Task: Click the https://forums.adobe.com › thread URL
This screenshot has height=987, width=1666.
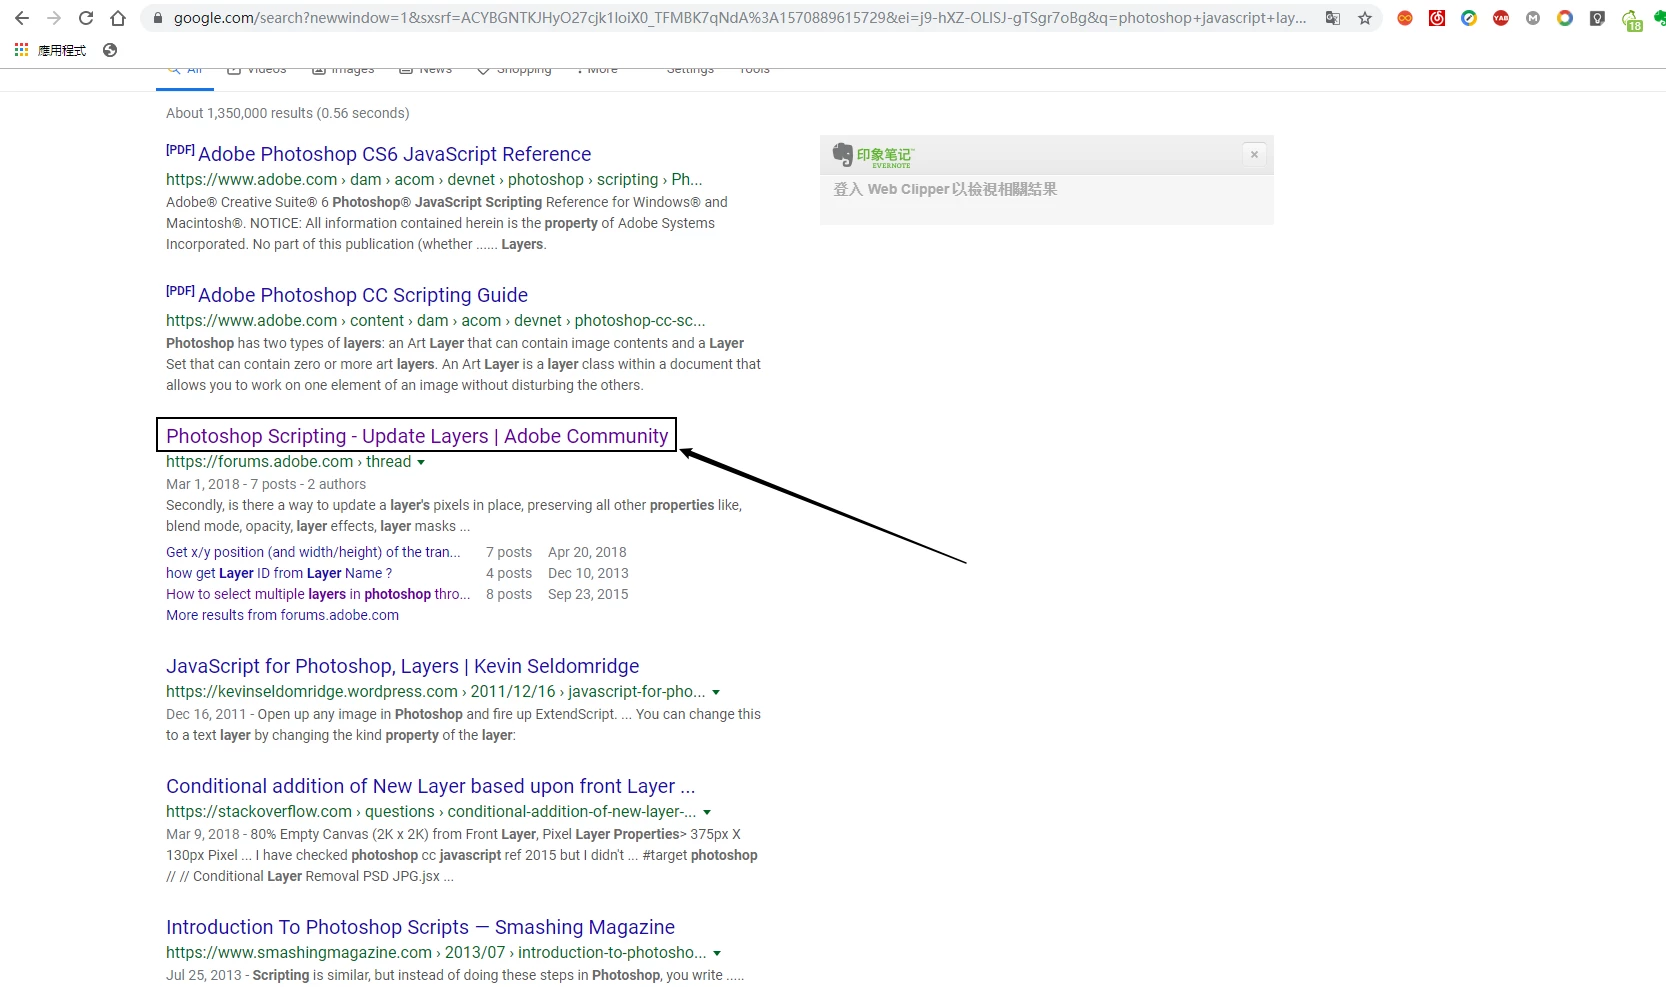Action: coord(288,462)
